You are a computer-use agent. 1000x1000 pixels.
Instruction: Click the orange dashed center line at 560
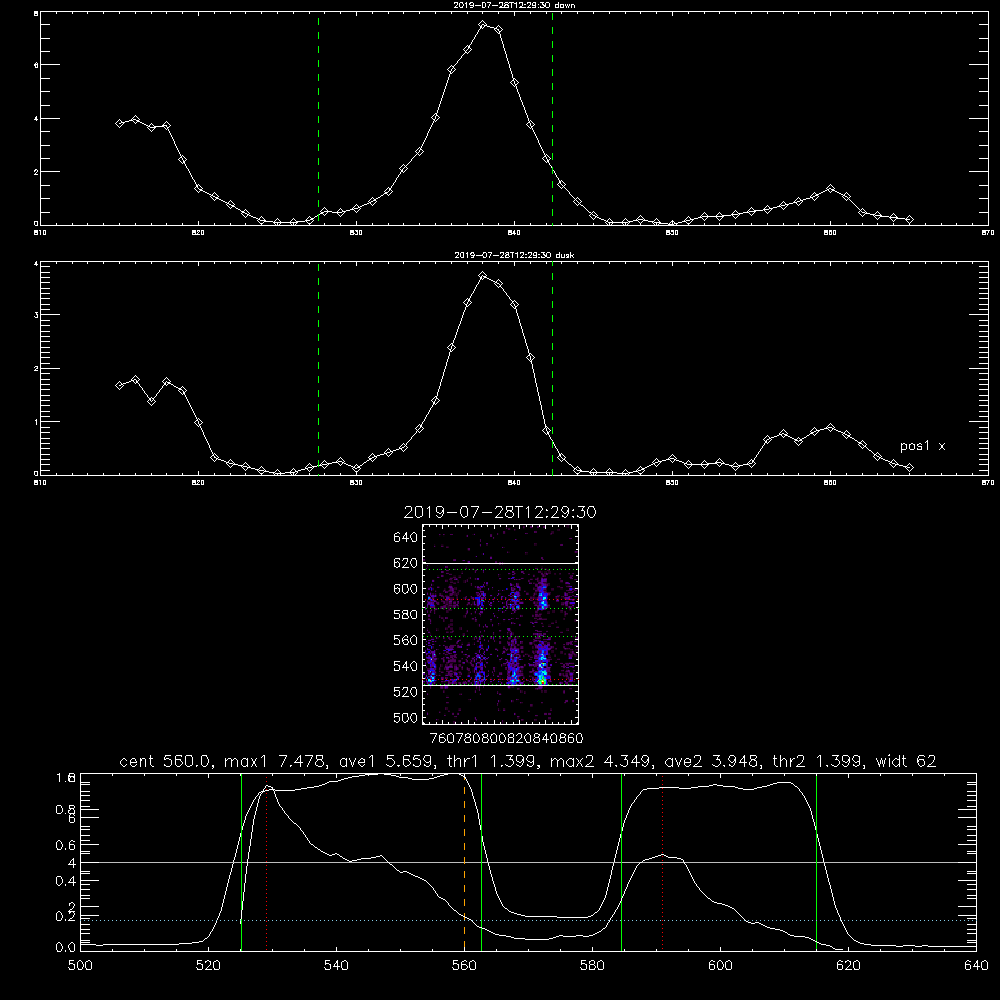[x=464, y=864]
